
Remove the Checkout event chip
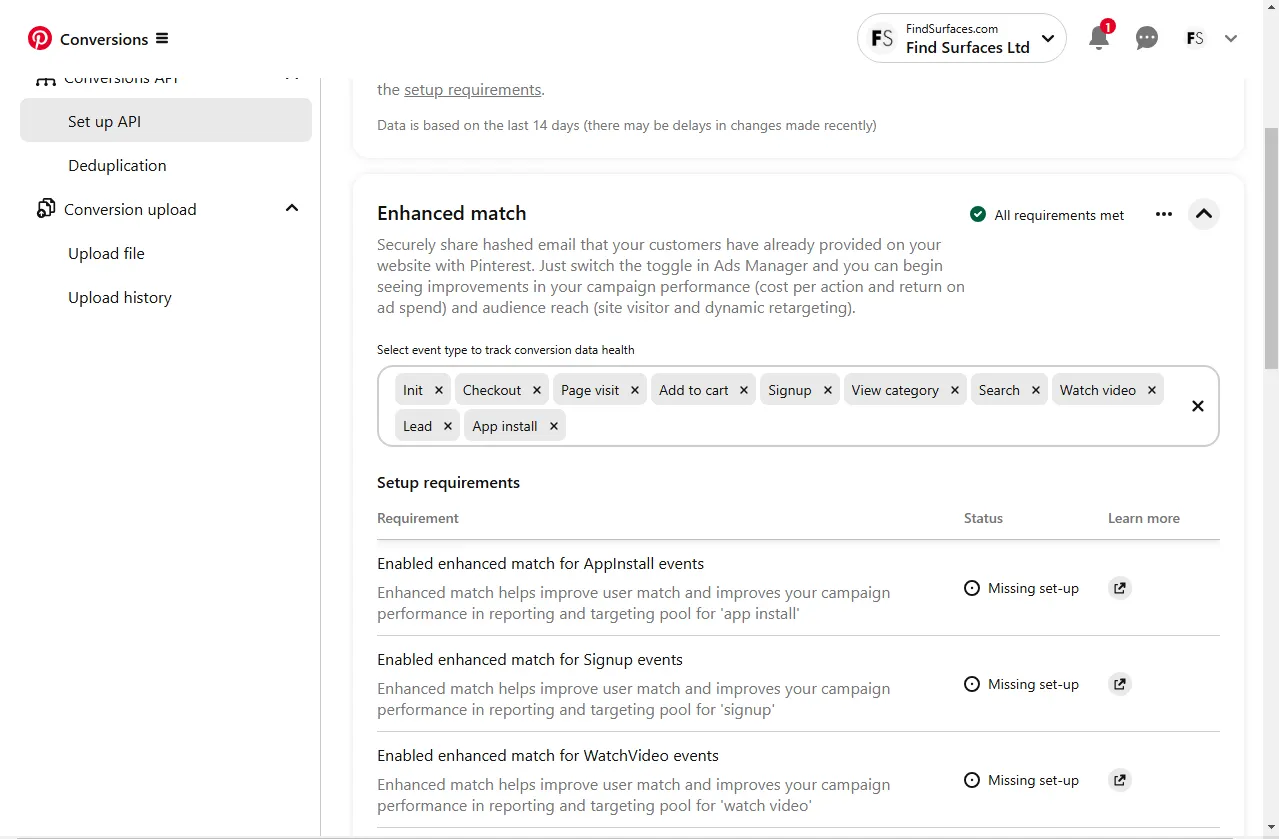coord(537,390)
